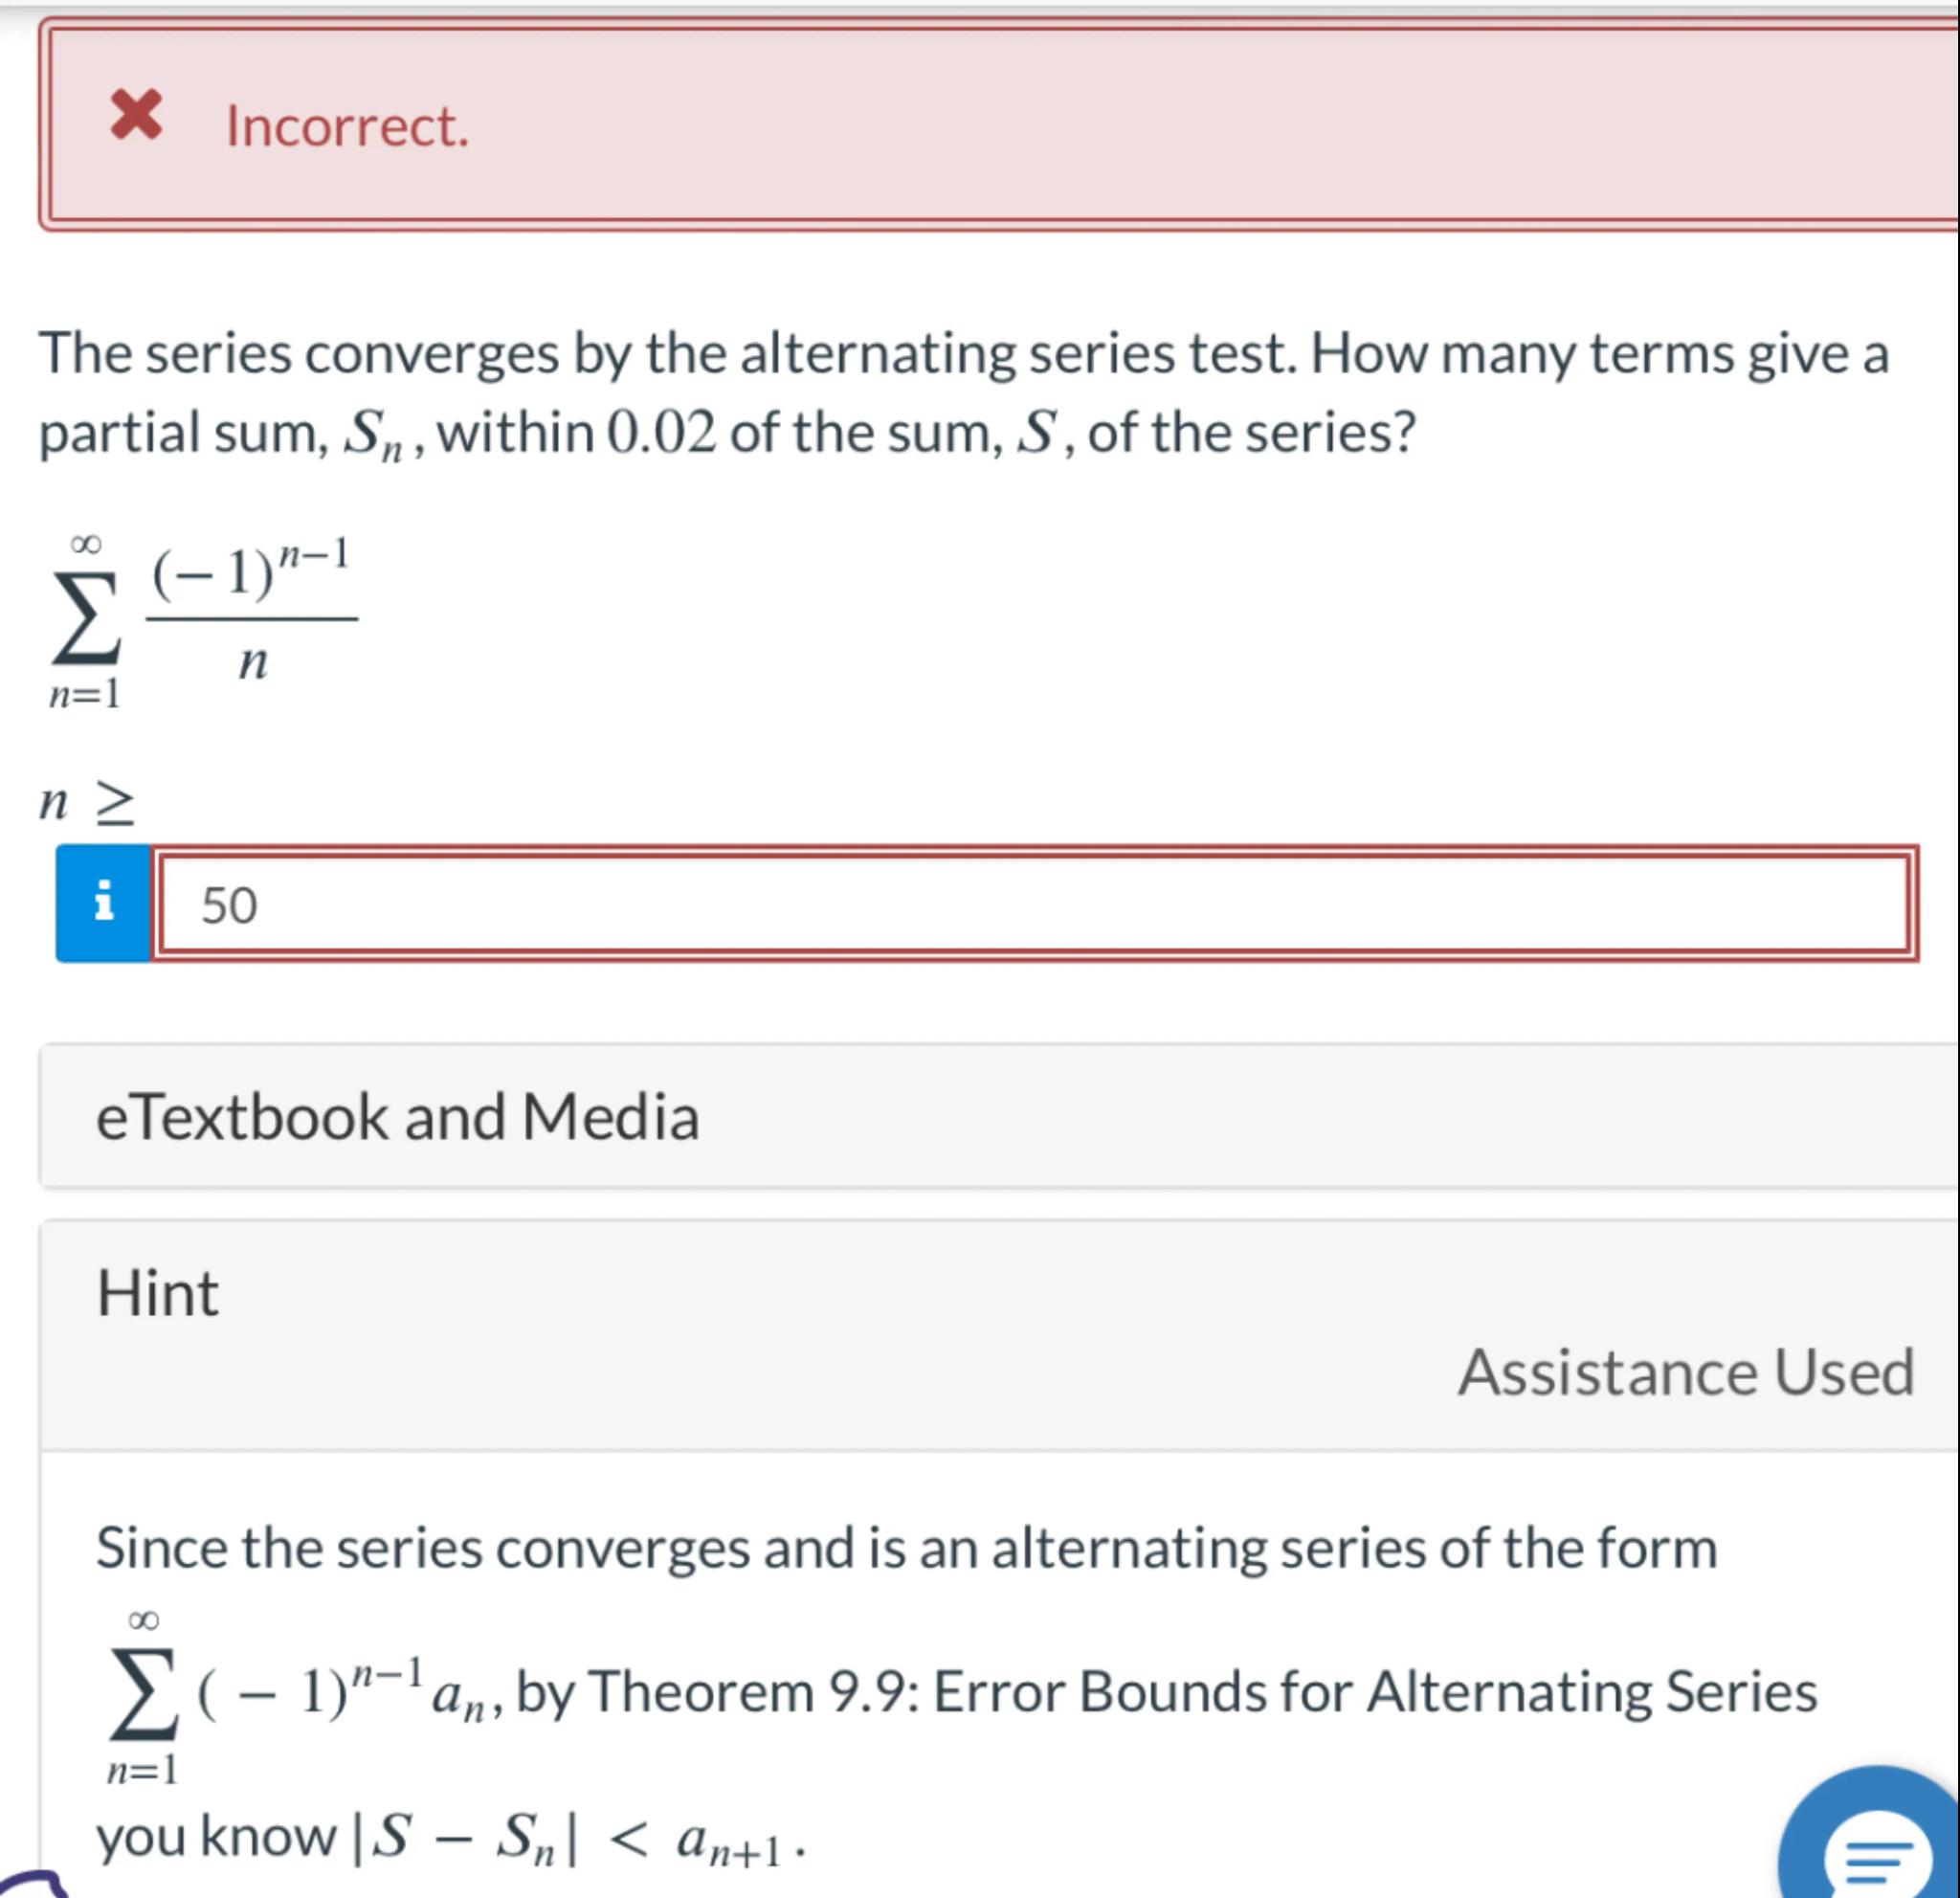Collapse the Hint section header
The image size is (1960, 1898).
(x=157, y=1292)
